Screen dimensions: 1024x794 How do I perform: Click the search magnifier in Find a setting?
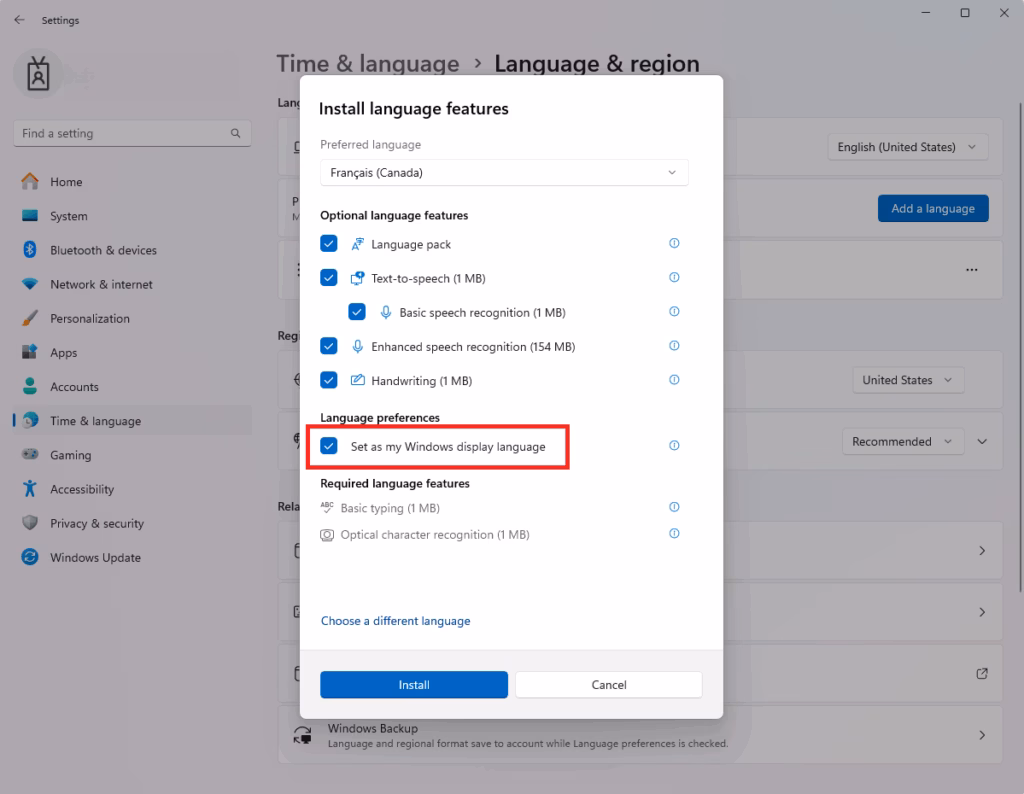click(x=235, y=133)
